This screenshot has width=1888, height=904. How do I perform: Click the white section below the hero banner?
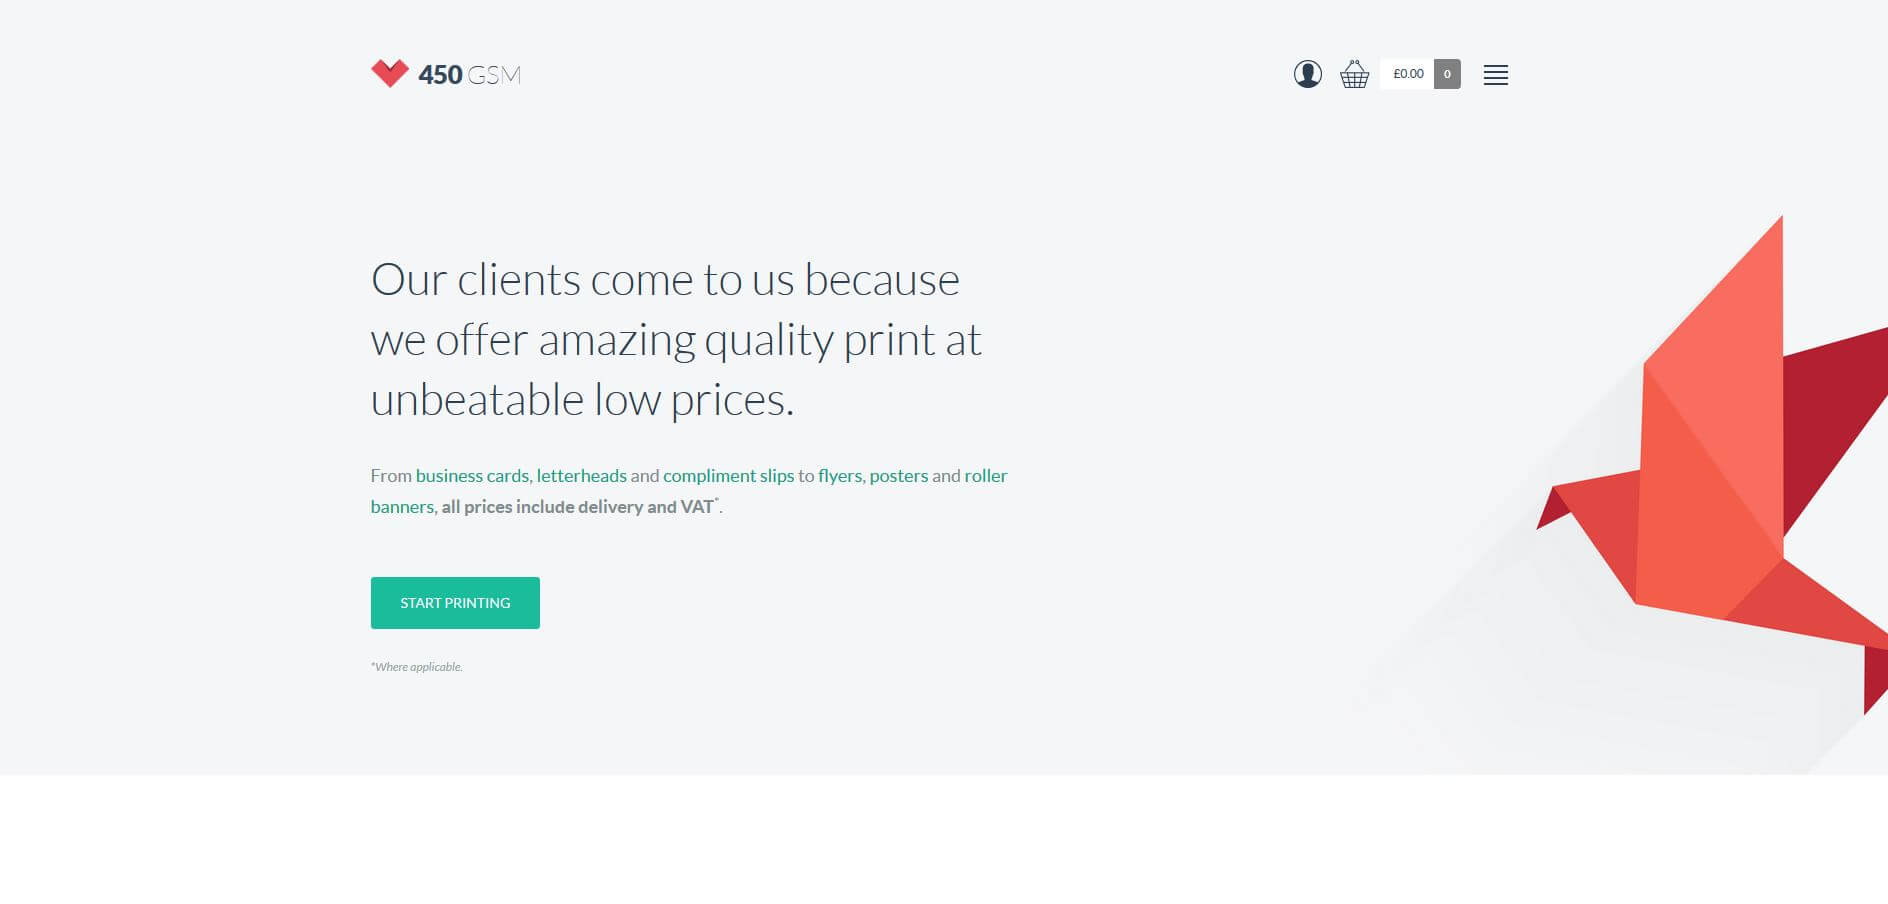[x=944, y=840]
